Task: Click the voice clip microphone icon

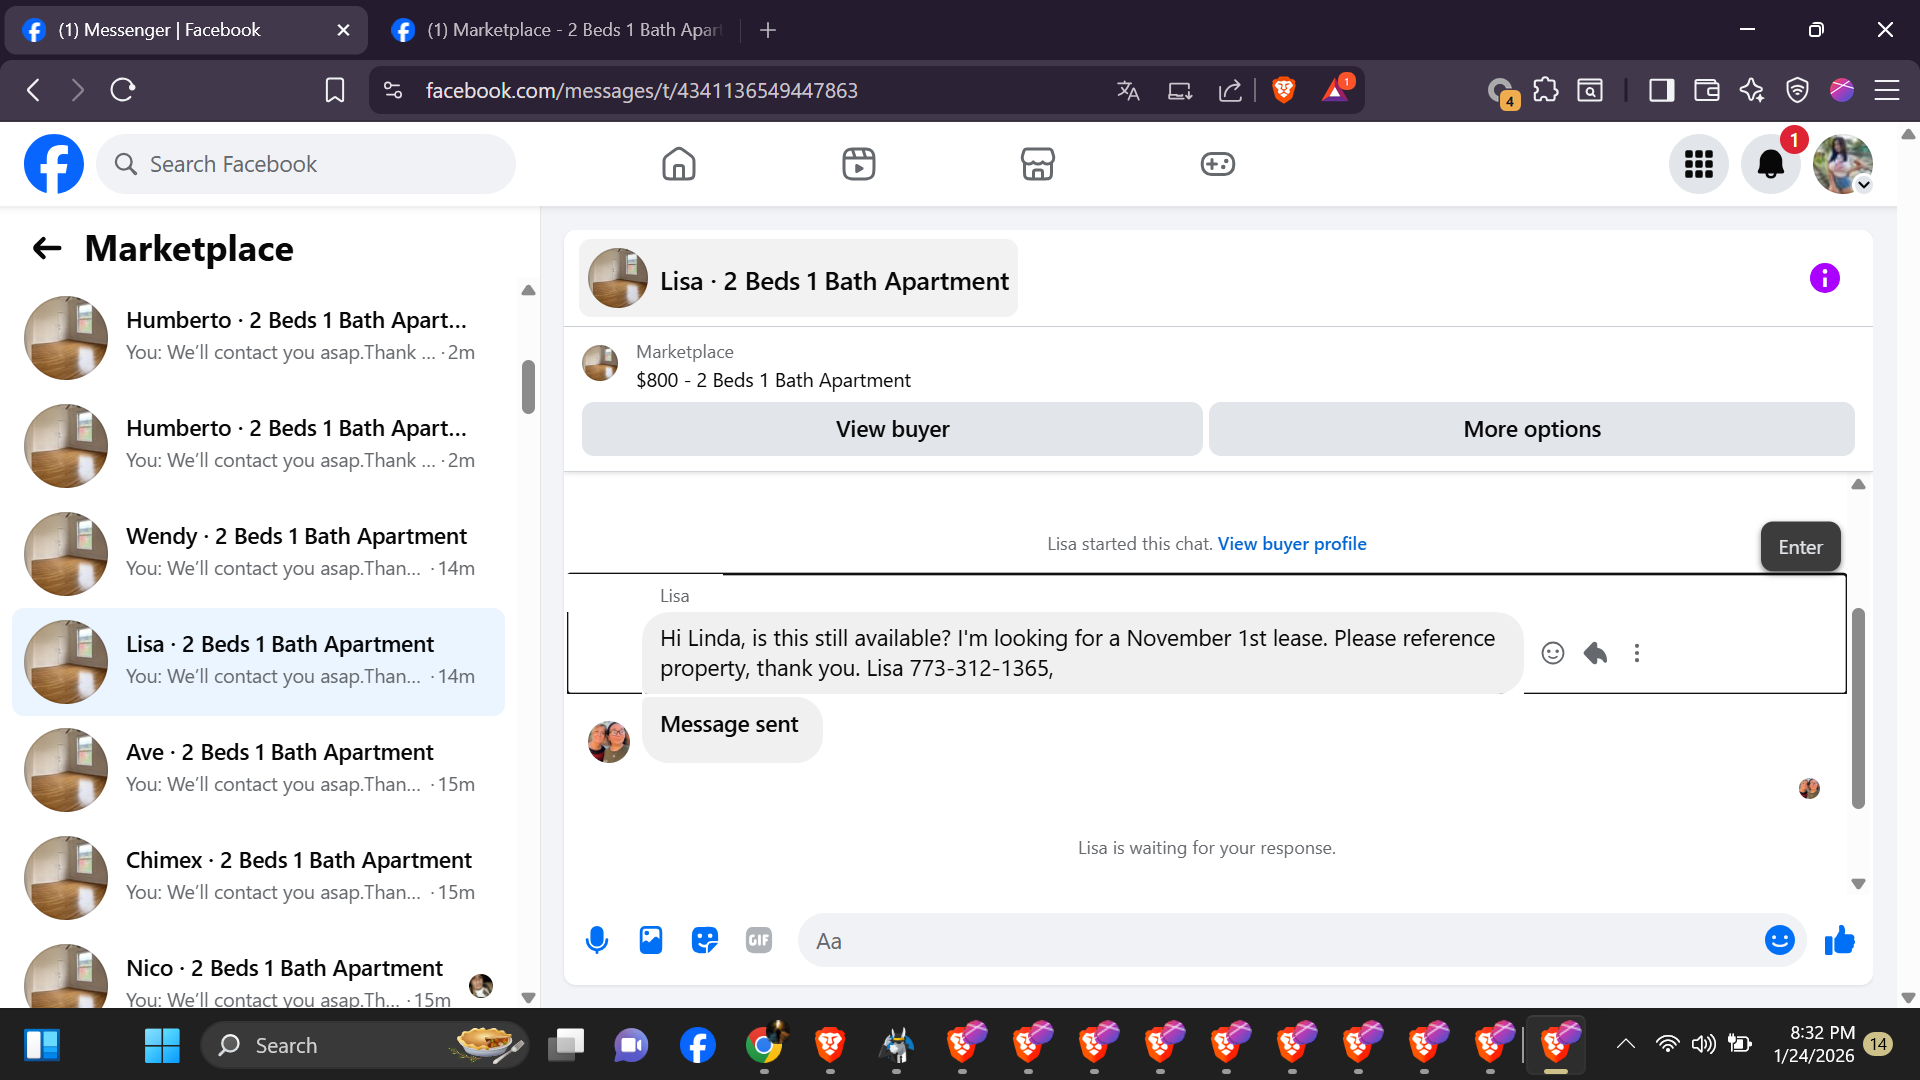Action: 597,940
